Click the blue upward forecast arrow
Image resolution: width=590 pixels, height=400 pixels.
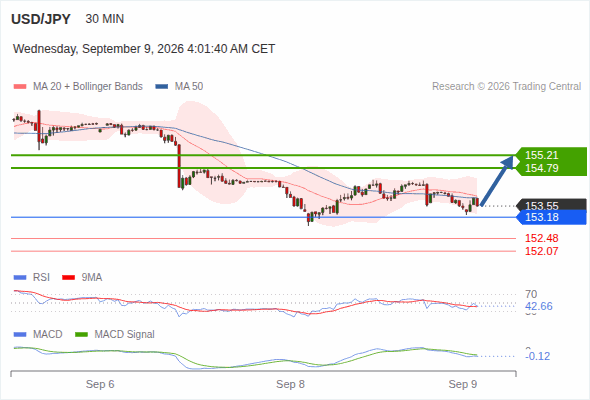(497, 181)
